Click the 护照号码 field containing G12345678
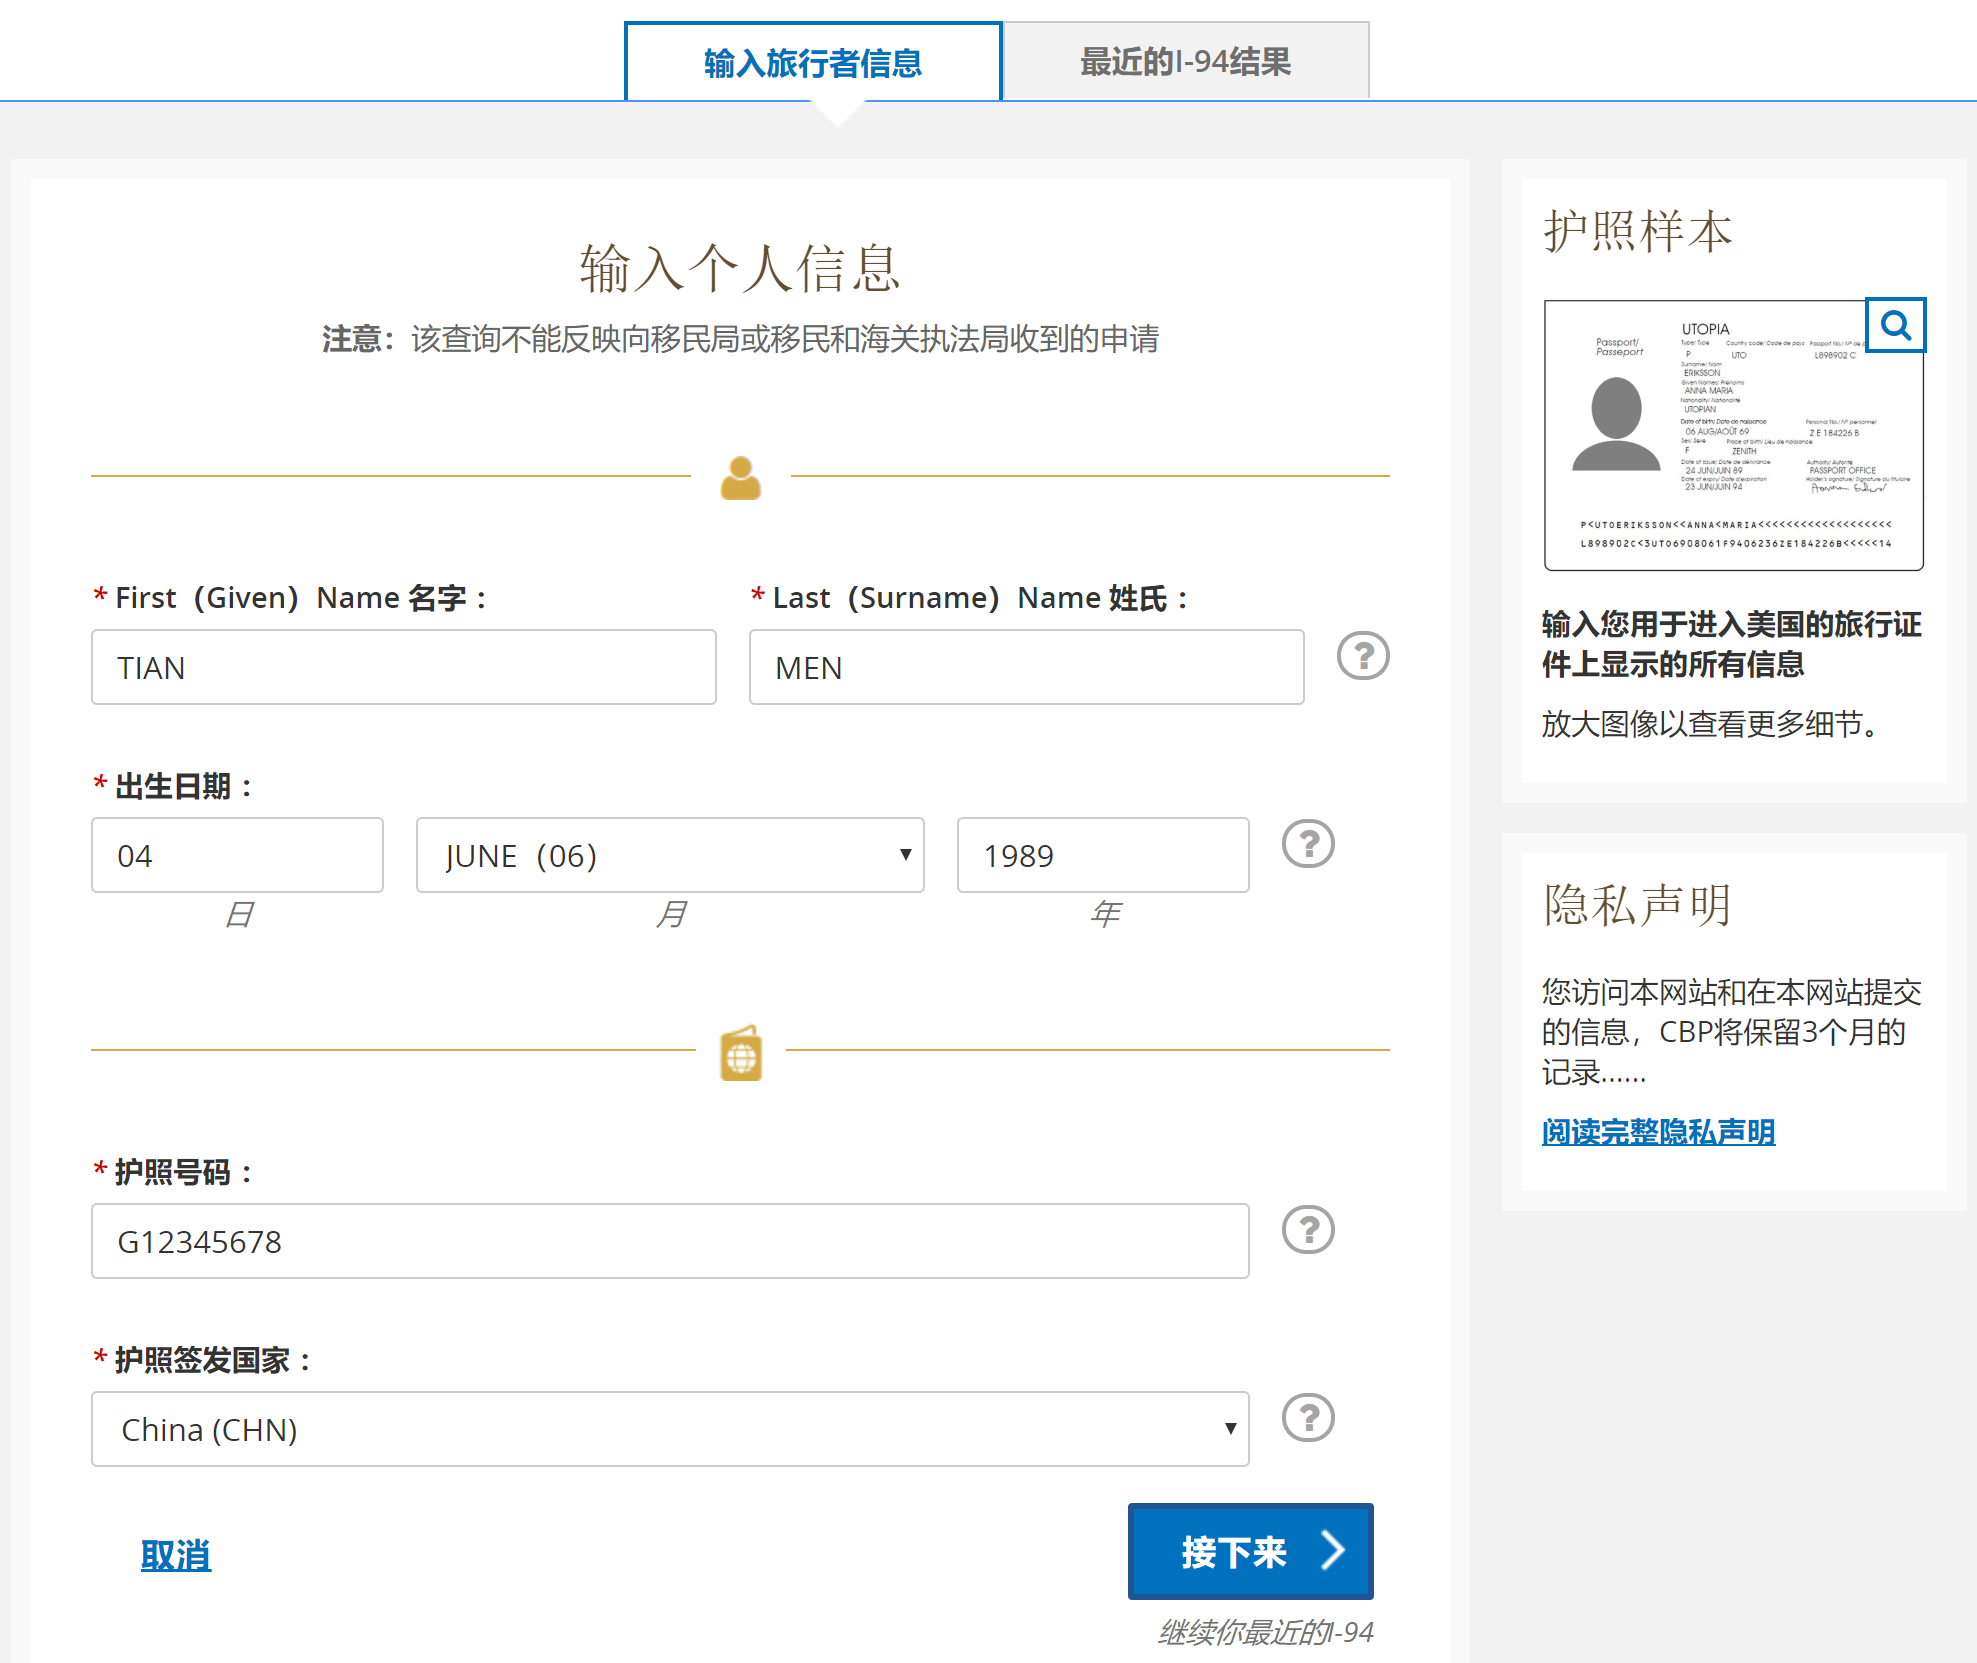This screenshot has width=1977, height=1663. click(670, 1241)
